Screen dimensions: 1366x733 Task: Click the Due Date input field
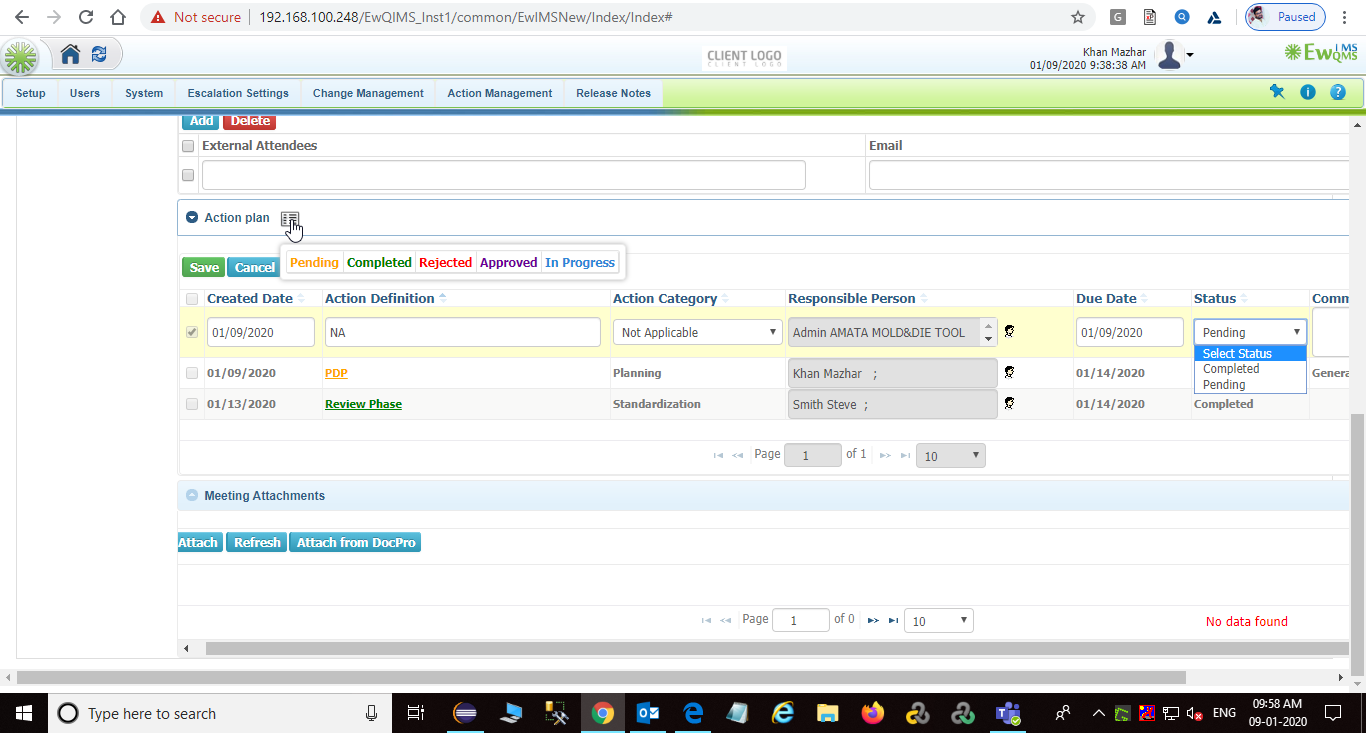[x=1129, y=332]
